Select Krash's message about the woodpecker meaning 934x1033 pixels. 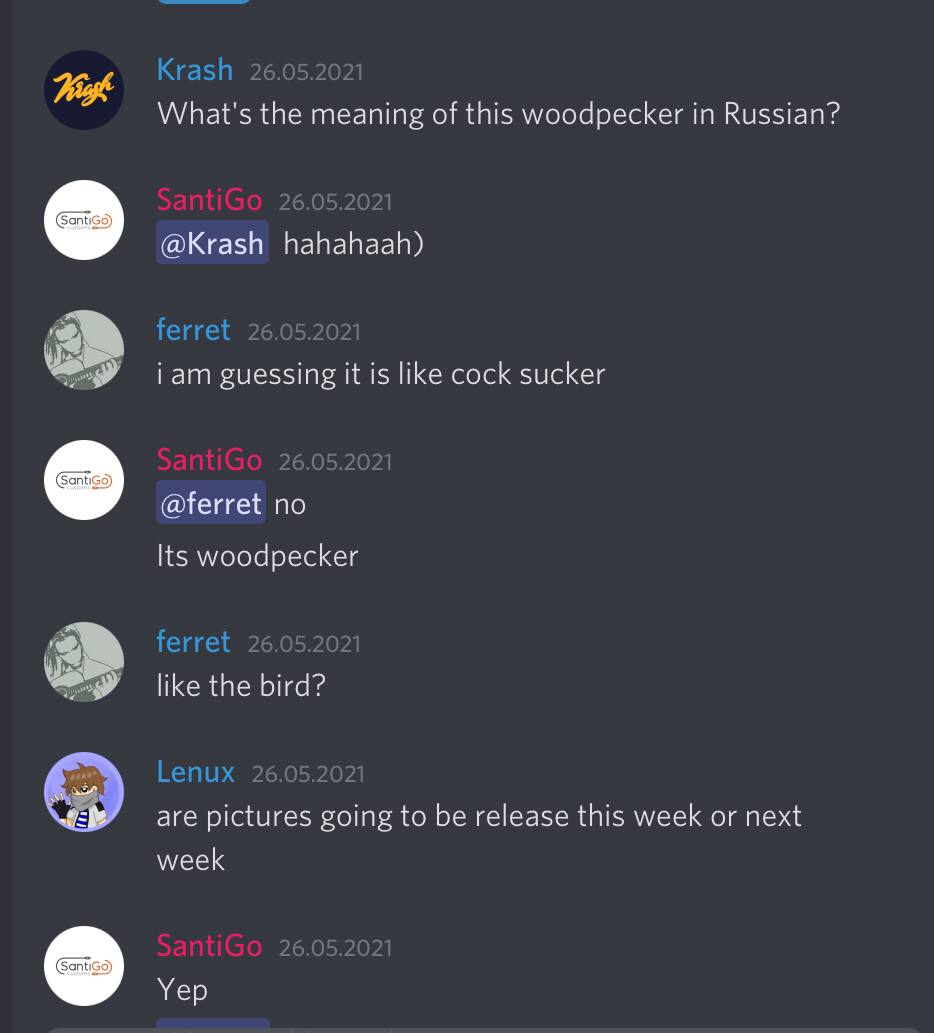coord(499,114)
